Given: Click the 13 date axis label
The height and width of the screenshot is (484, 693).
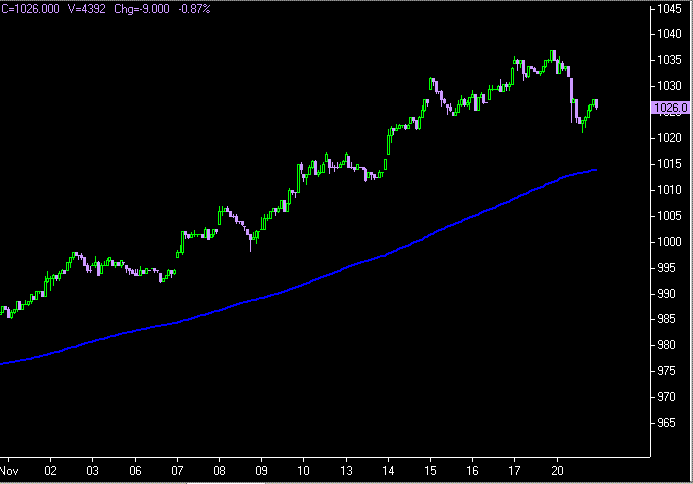Looking at the screenshot, I should point(346,471).
